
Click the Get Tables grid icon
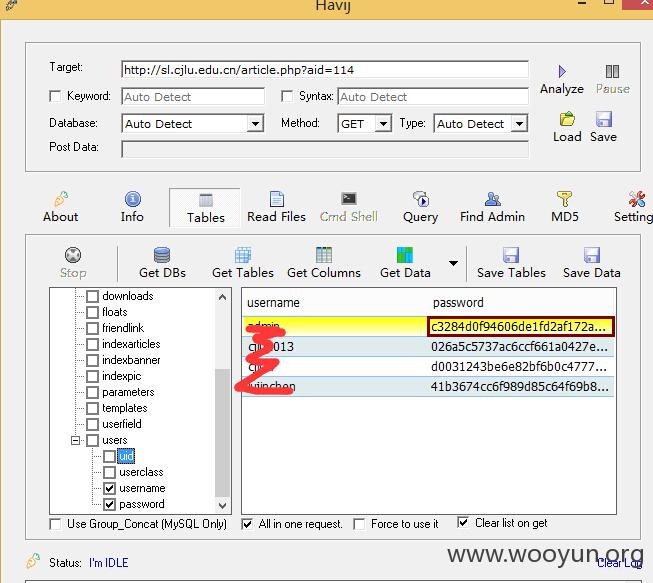point(243,255)
